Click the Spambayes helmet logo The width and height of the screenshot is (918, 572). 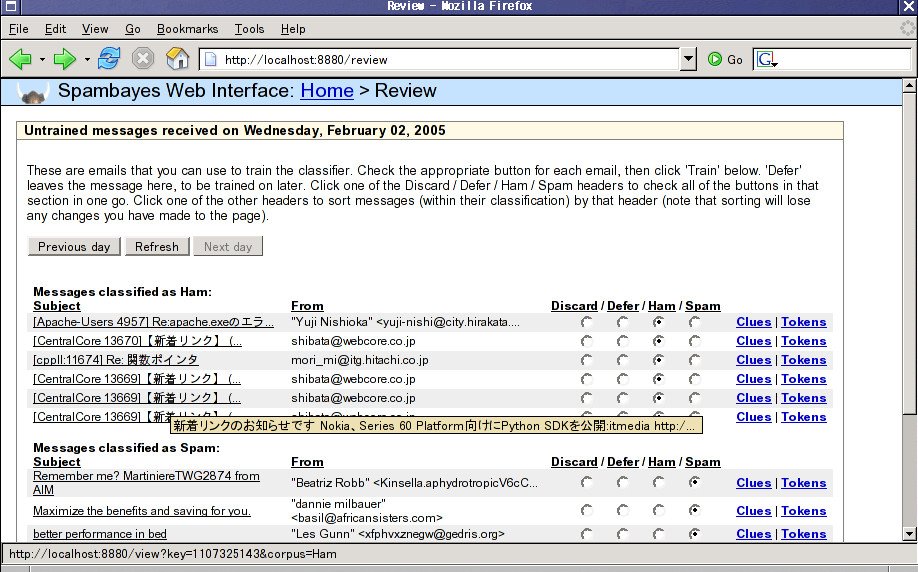pos(34,94)
